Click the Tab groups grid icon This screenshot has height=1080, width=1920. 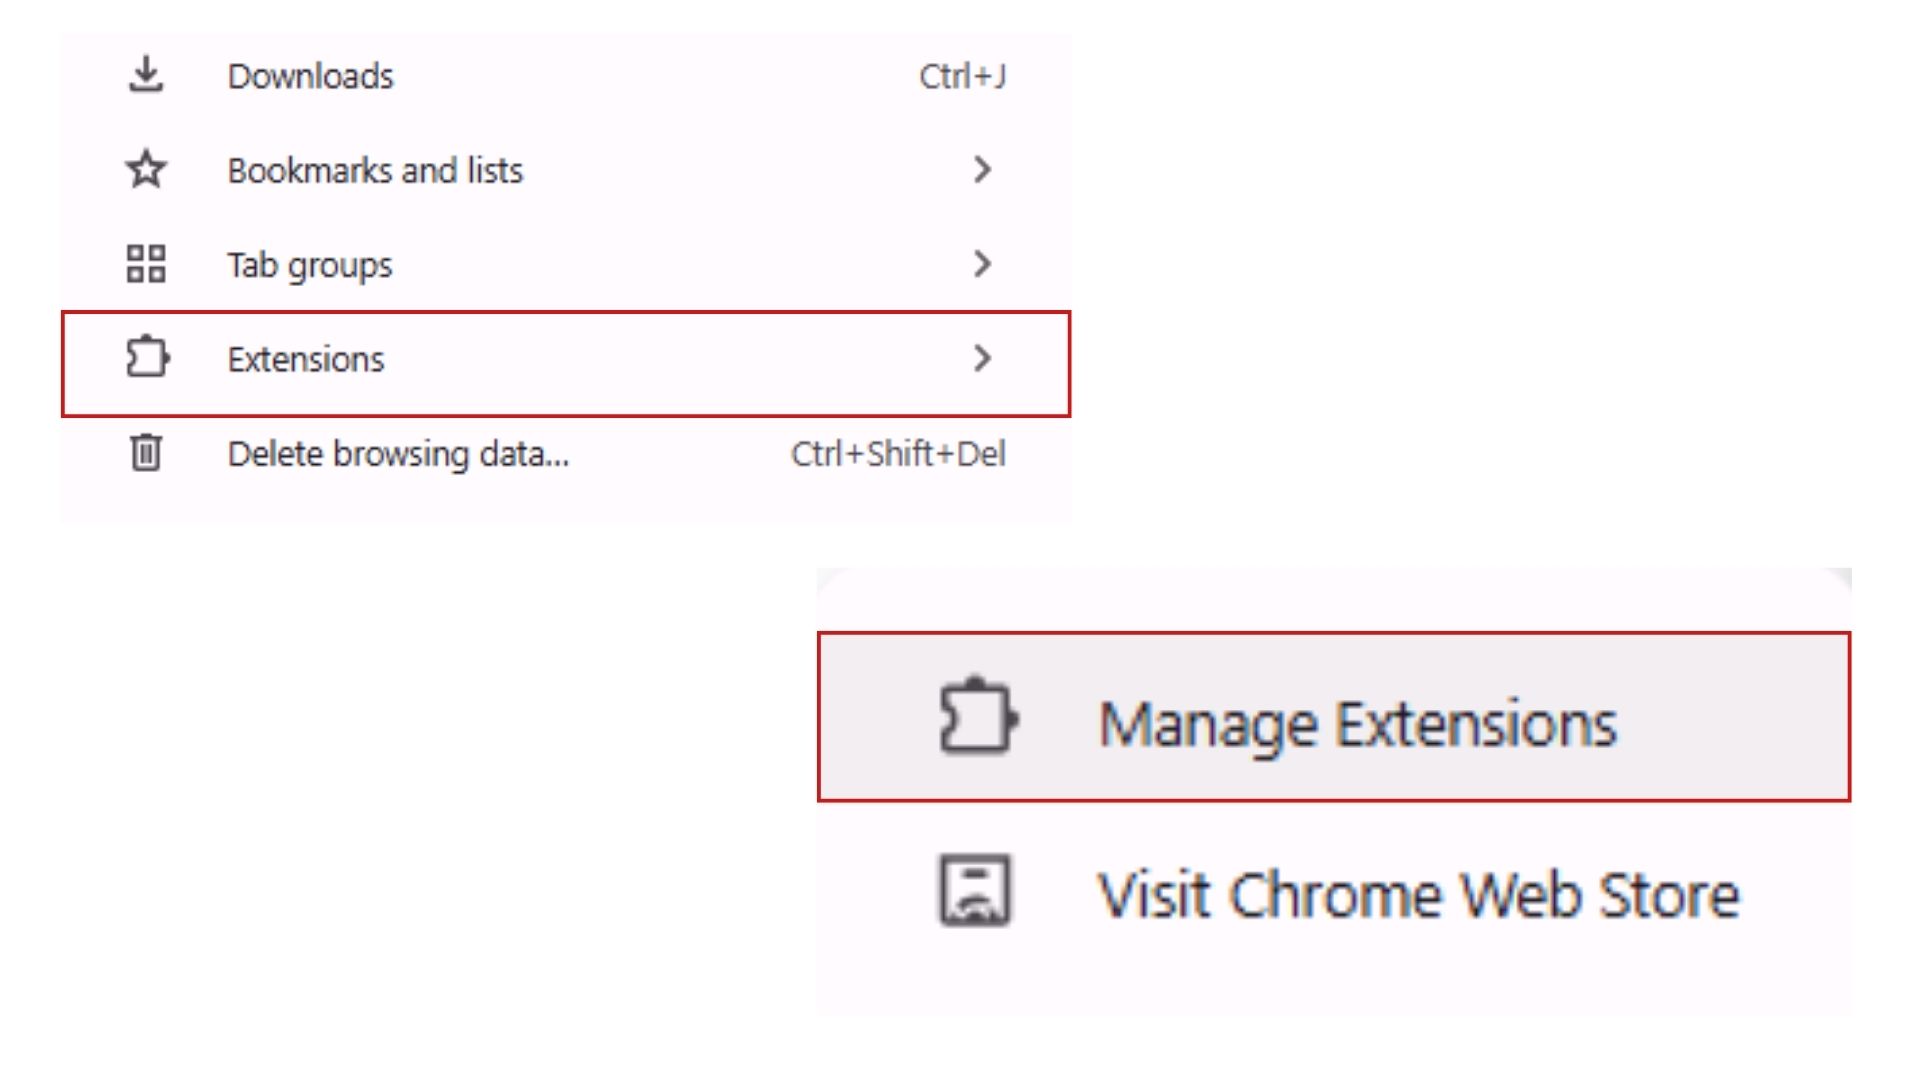[145, 264]
